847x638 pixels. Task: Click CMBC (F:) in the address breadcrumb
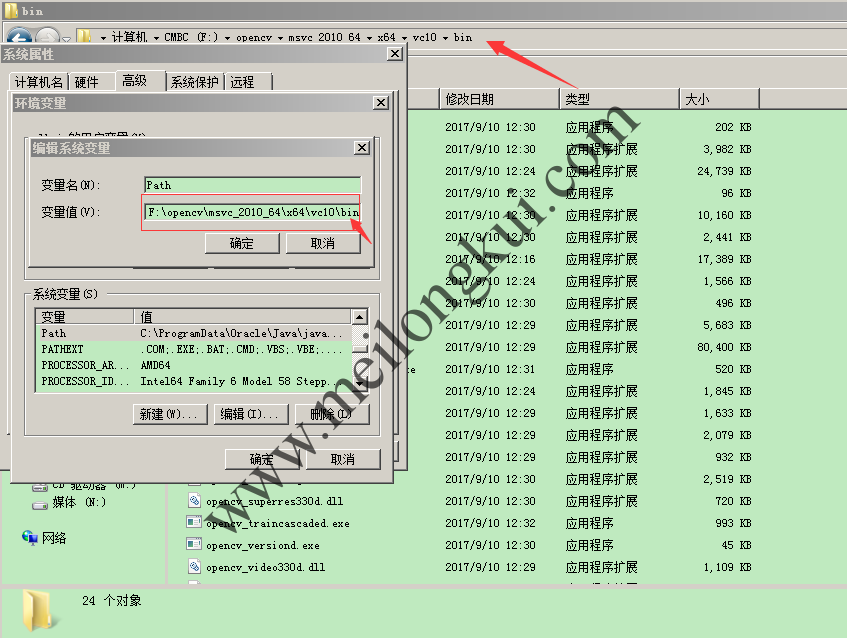pyautogui.click(x=191, y=37)
